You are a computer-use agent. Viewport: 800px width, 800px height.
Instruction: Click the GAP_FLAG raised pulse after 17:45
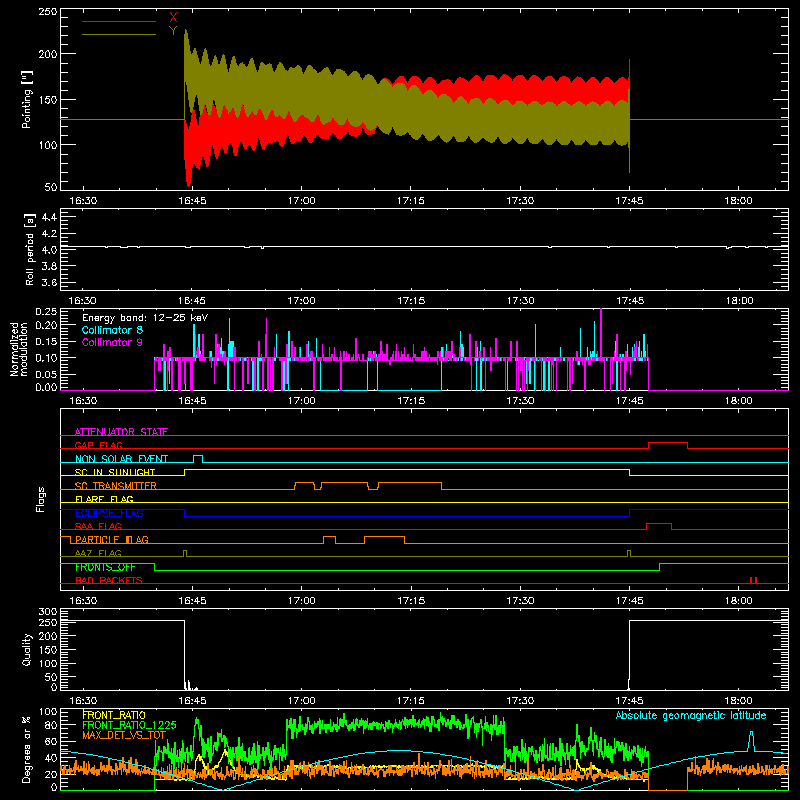point(668,443)
